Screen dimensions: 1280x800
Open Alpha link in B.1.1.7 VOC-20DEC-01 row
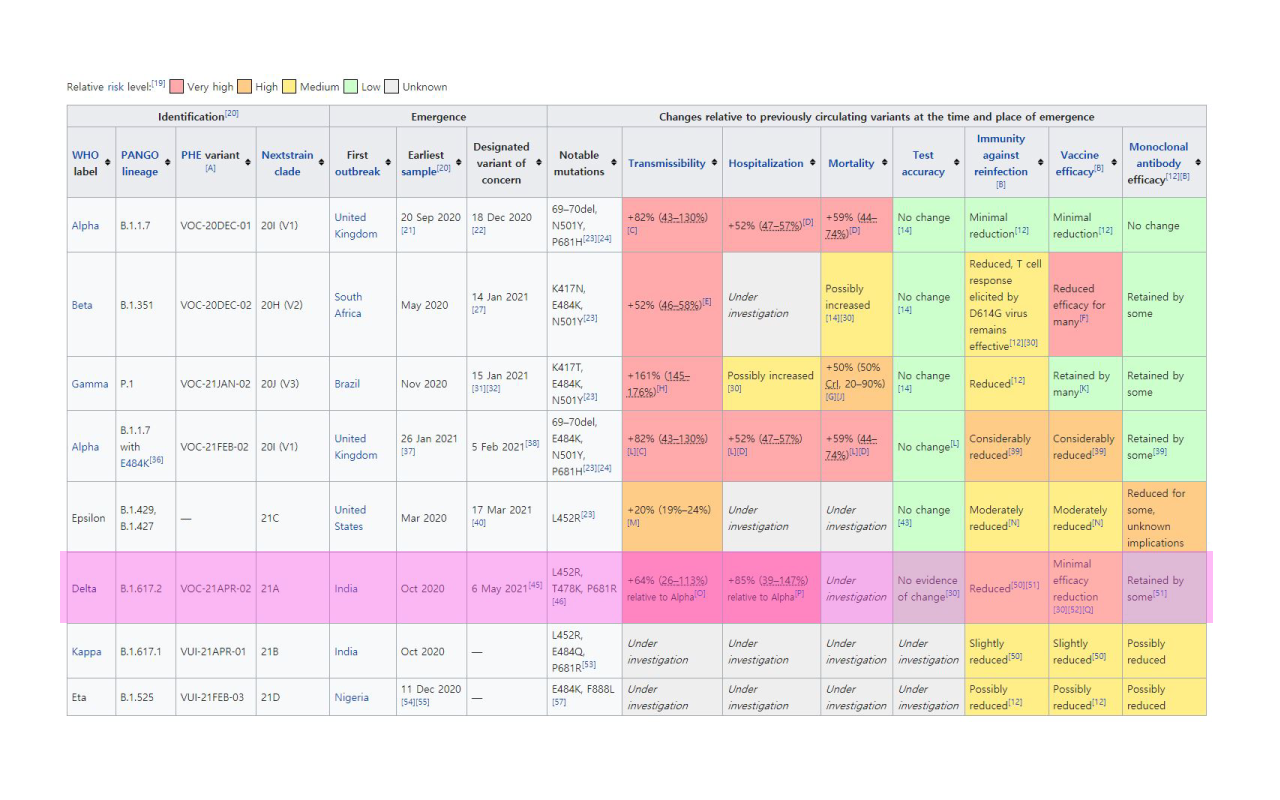(85, 225)
